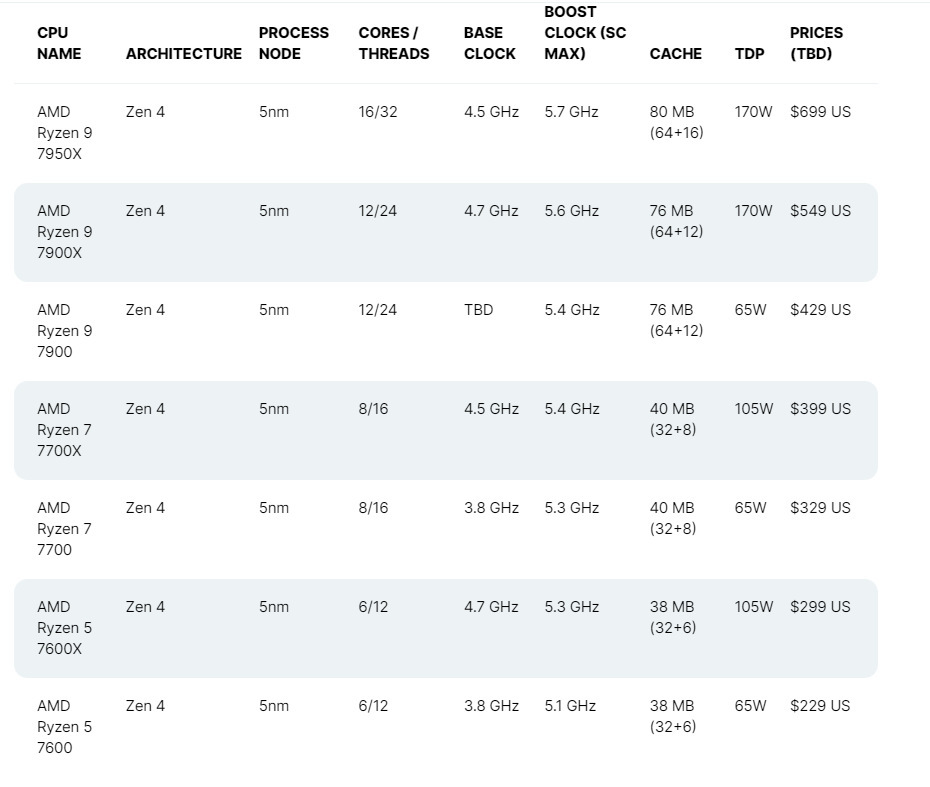Click the AMD Ryzen 9 7900X row name
This screenshot has width=930, height=787.
coord(64,232)
